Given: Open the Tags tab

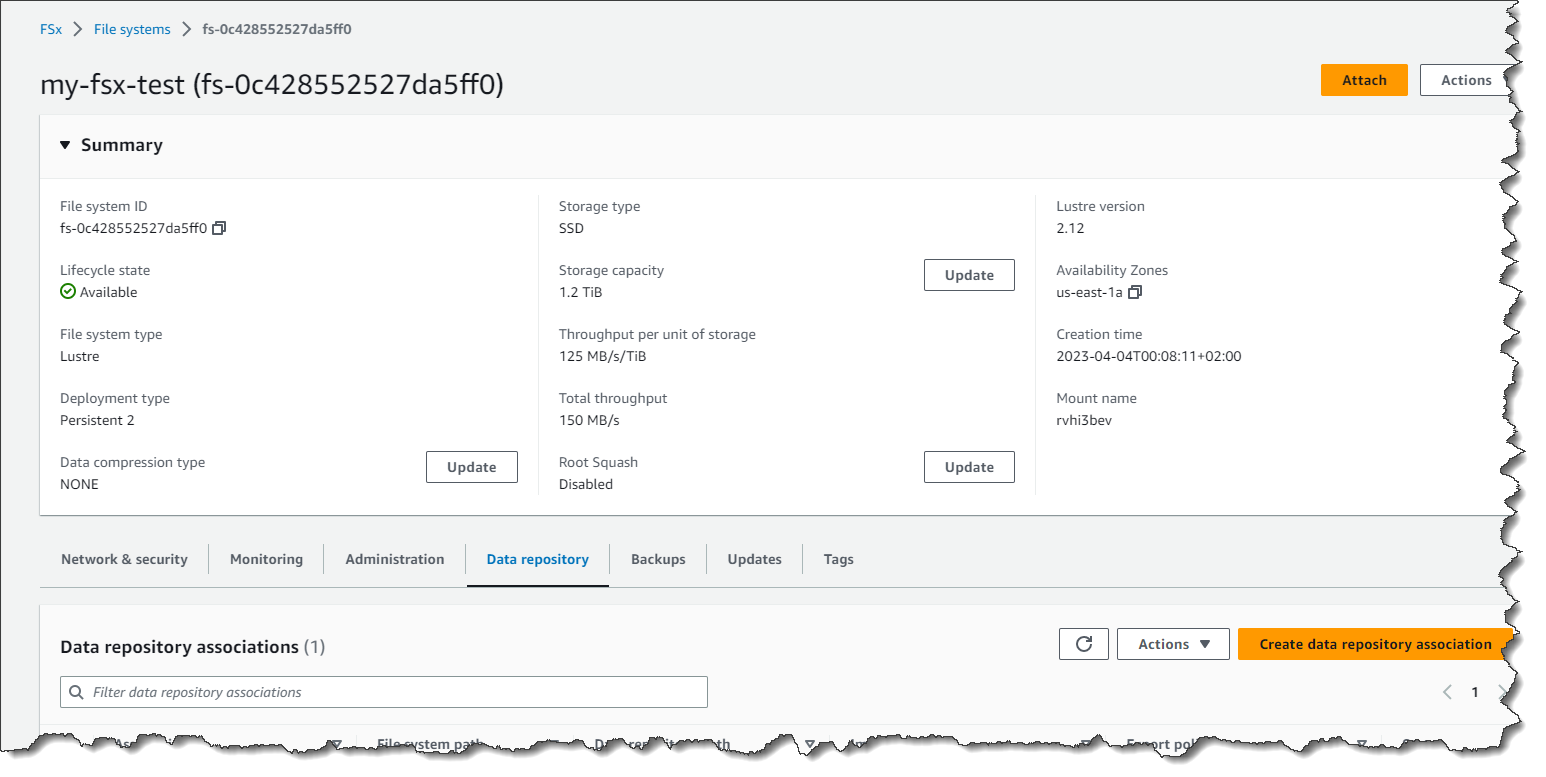Looking at the screenshot, I should pos(839,559).
